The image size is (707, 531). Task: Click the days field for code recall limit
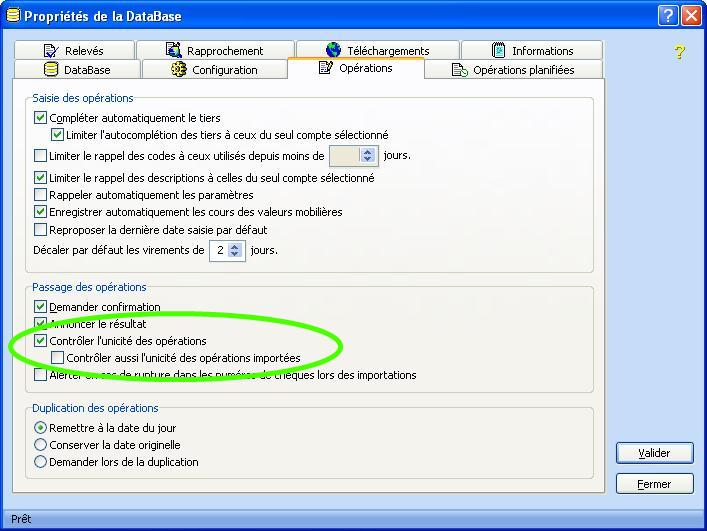343,156
